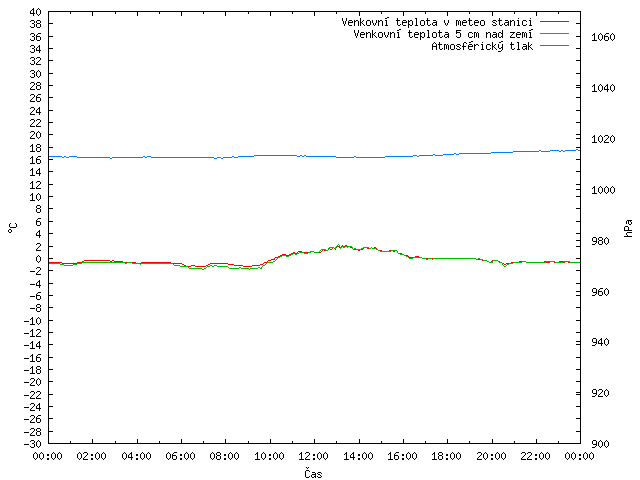640x480 pixels.
Task: Click the temperature dip near 20:30
Action: pyautogui.click(x=505, y=265)
